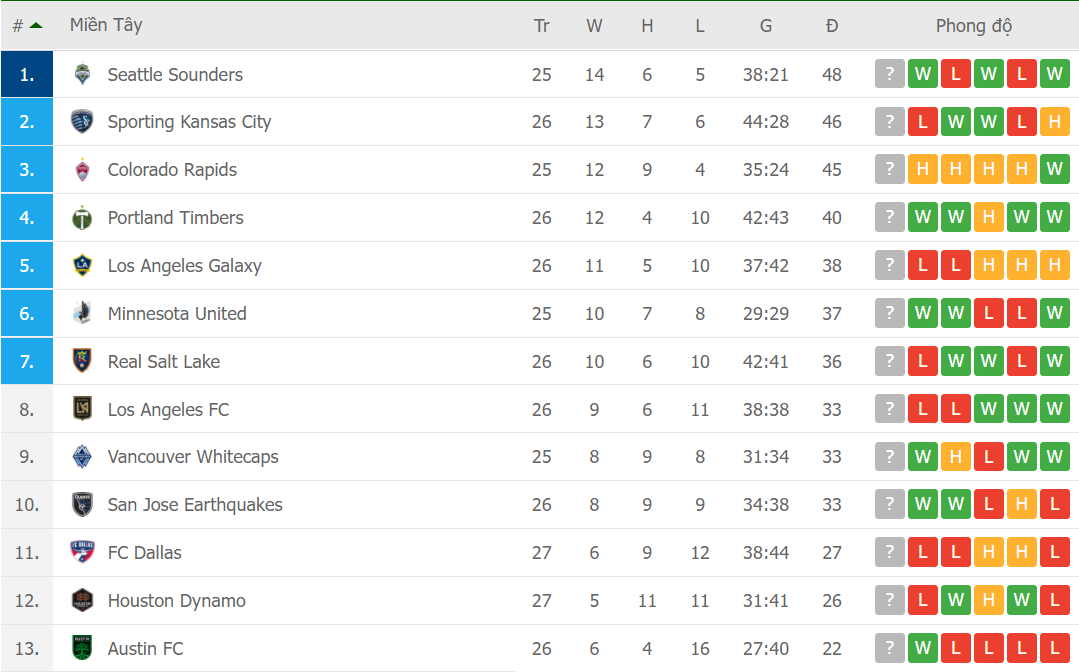Open the FC Dallas team link
This screenshot has height=672, width=1079.
click(x=145, y=553)
